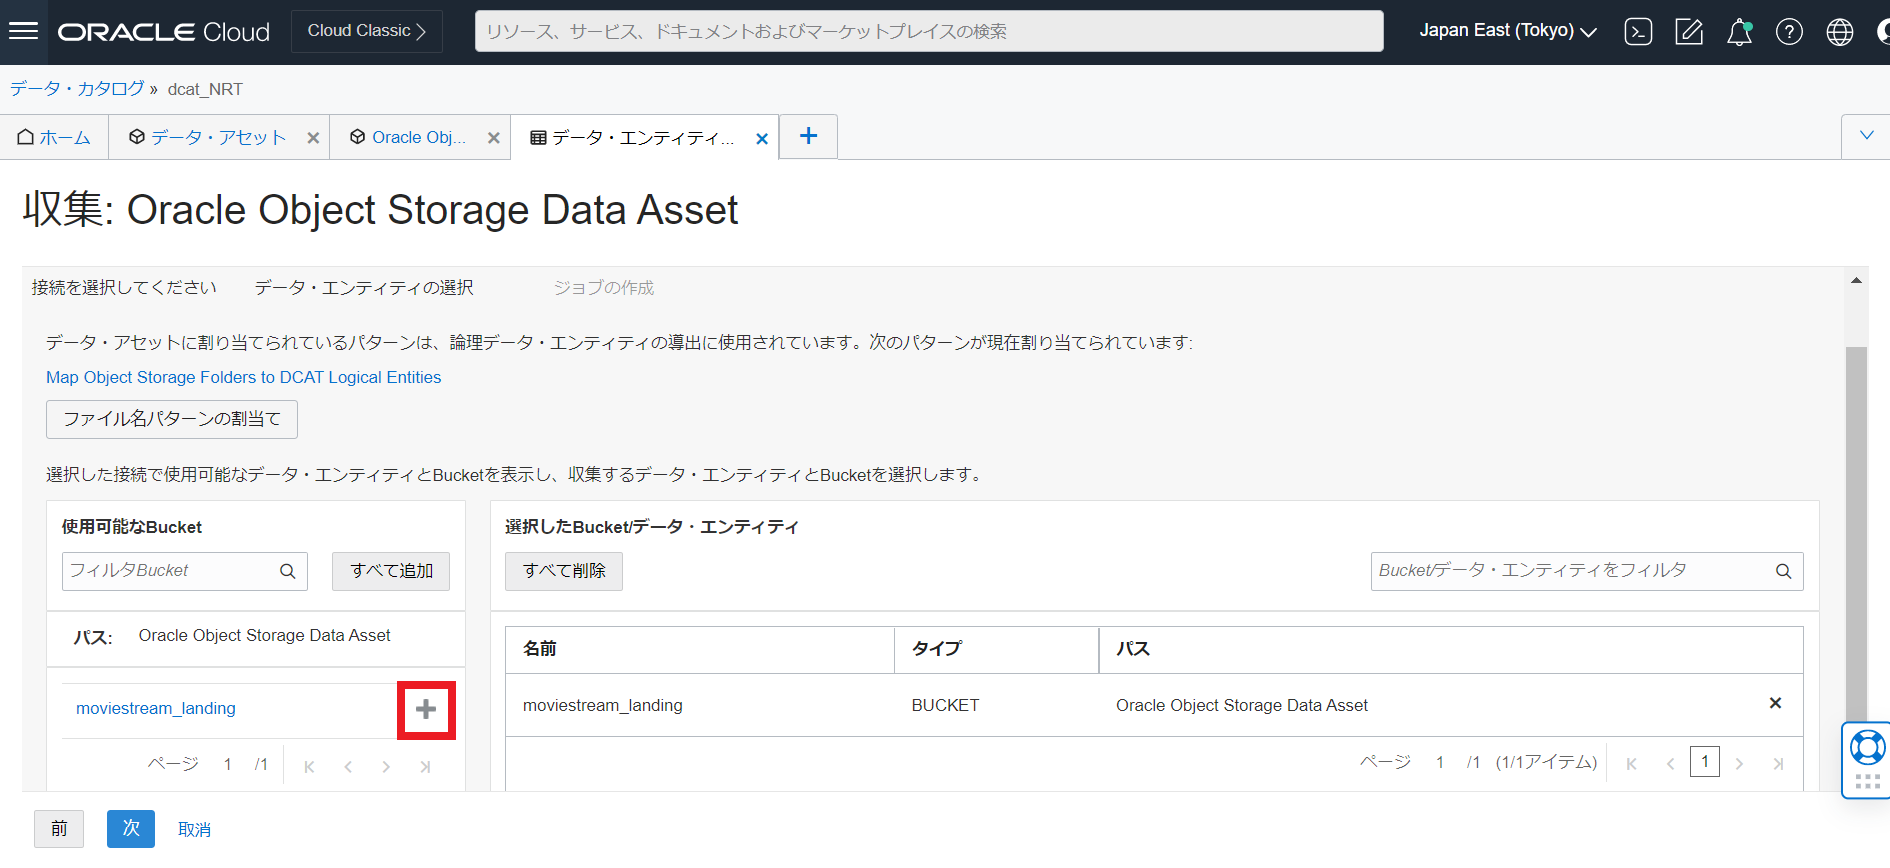Add moviestream_landing bucket with plus icon
The width and height of the screenshot is (1890, 868).
pos(426,710)
